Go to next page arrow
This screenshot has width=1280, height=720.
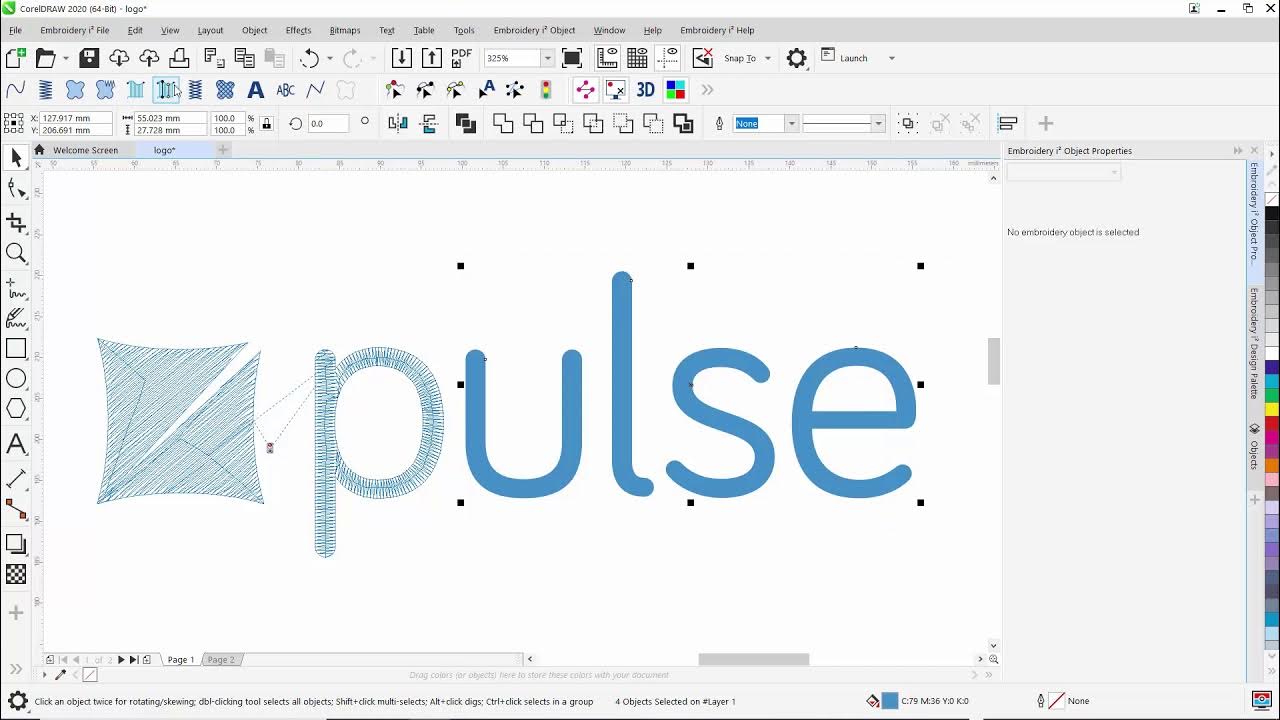point(121,660)
